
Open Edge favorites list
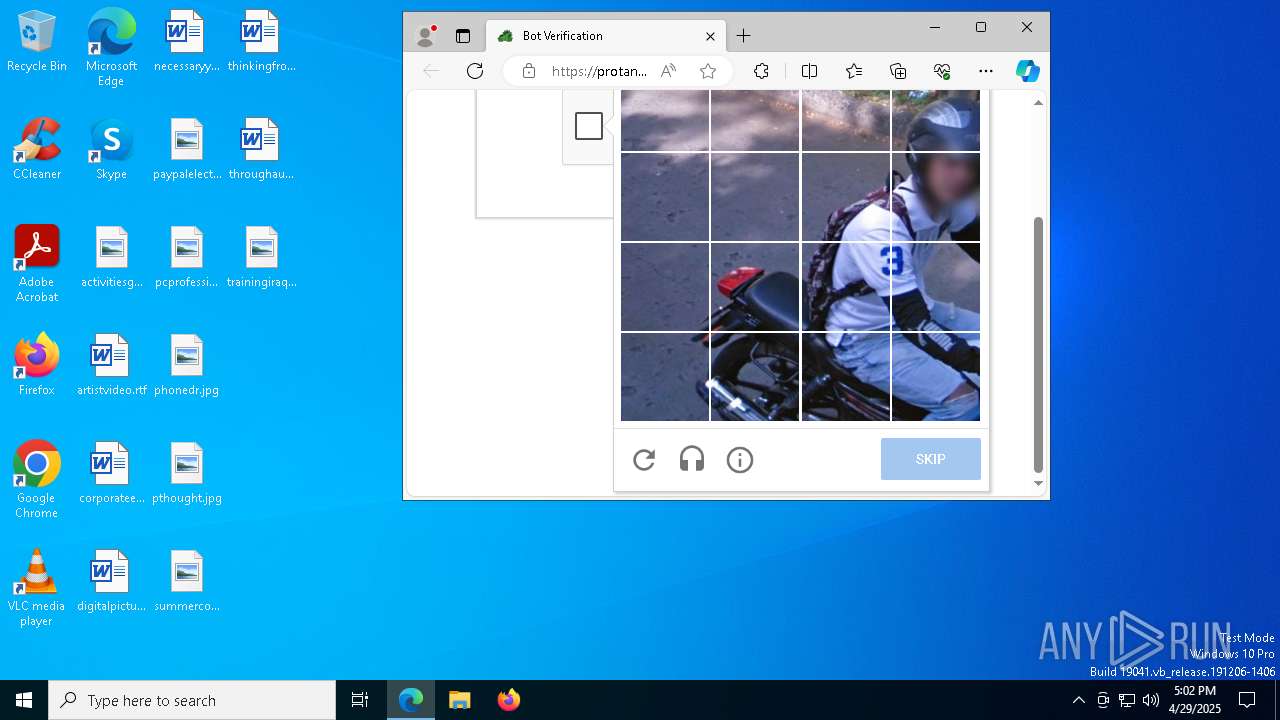tap(854, 71)
